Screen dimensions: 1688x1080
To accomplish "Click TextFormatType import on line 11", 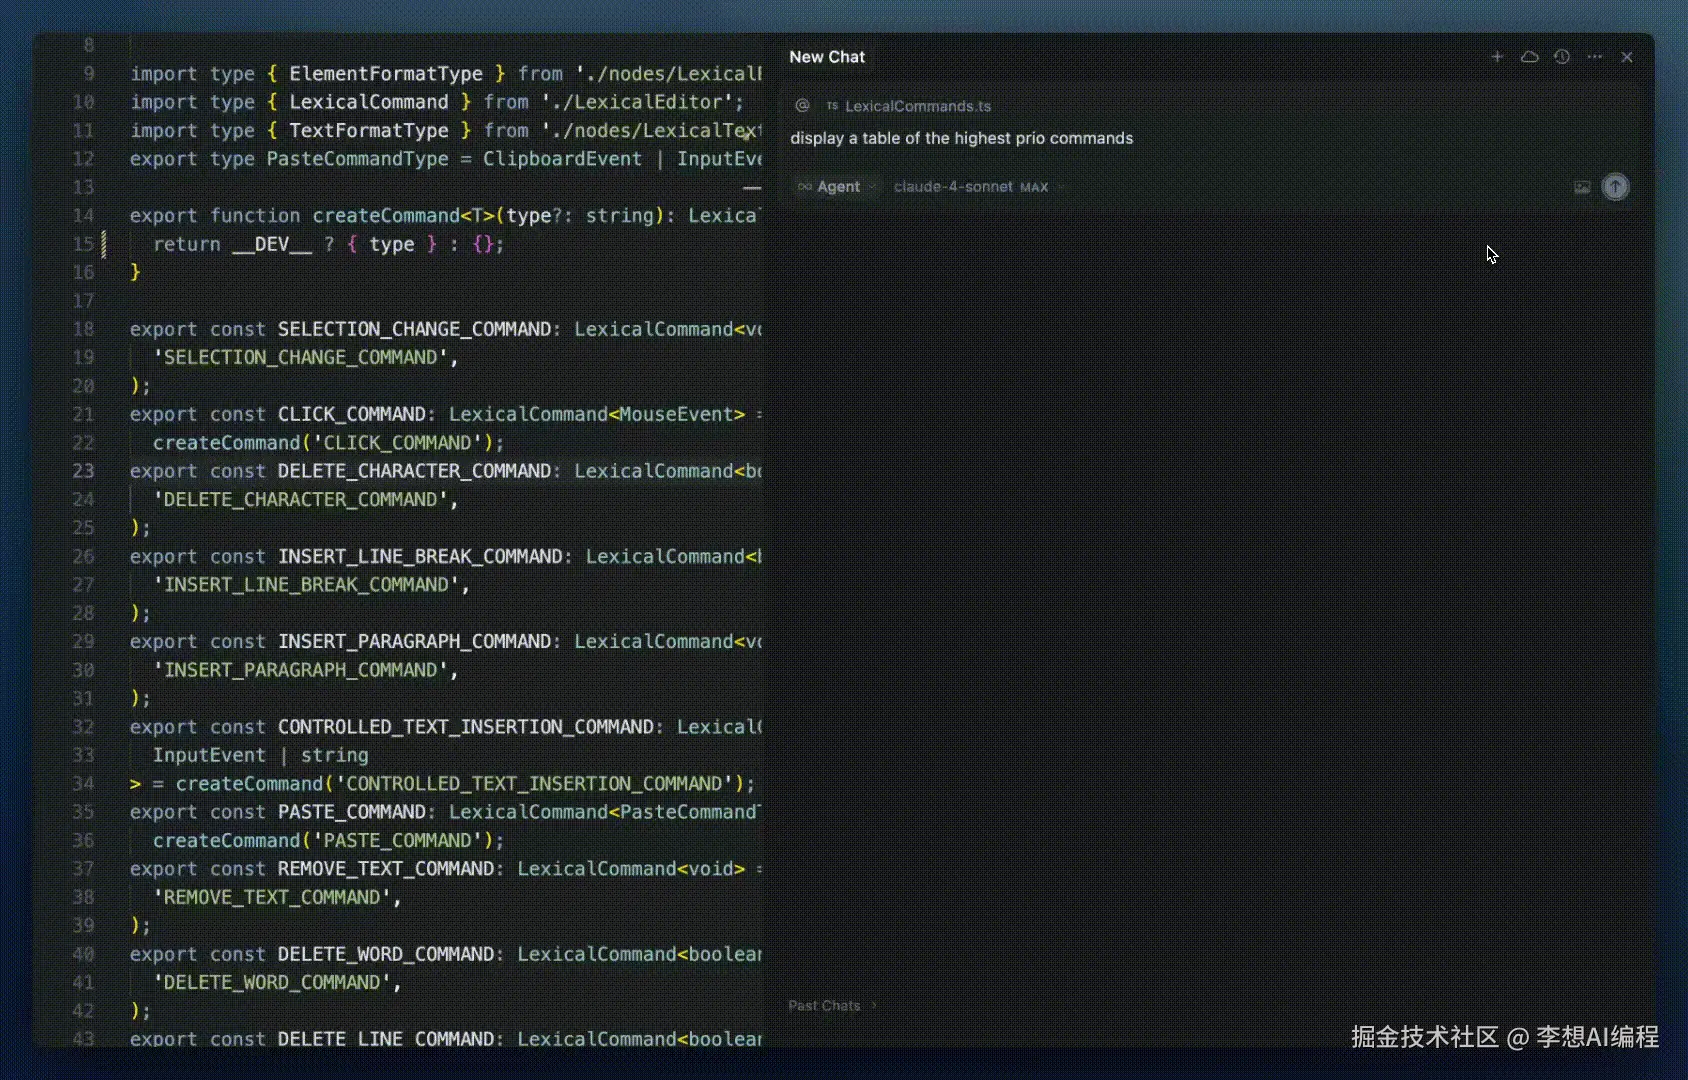I will click(x=369, y=131).
